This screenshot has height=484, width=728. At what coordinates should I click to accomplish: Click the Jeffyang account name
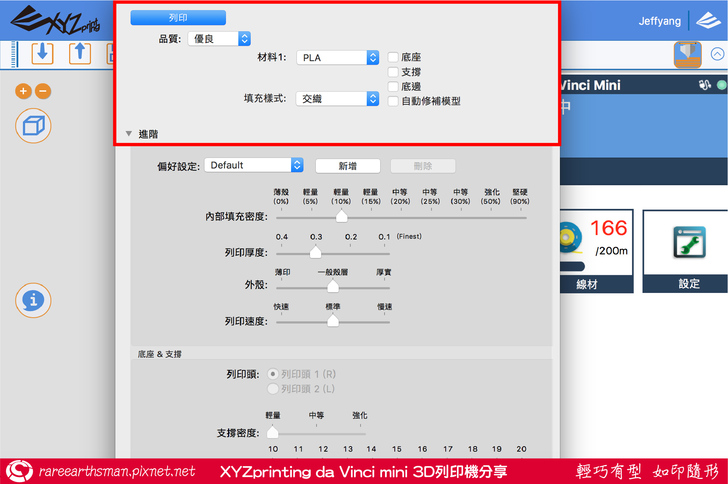point(660,21)
